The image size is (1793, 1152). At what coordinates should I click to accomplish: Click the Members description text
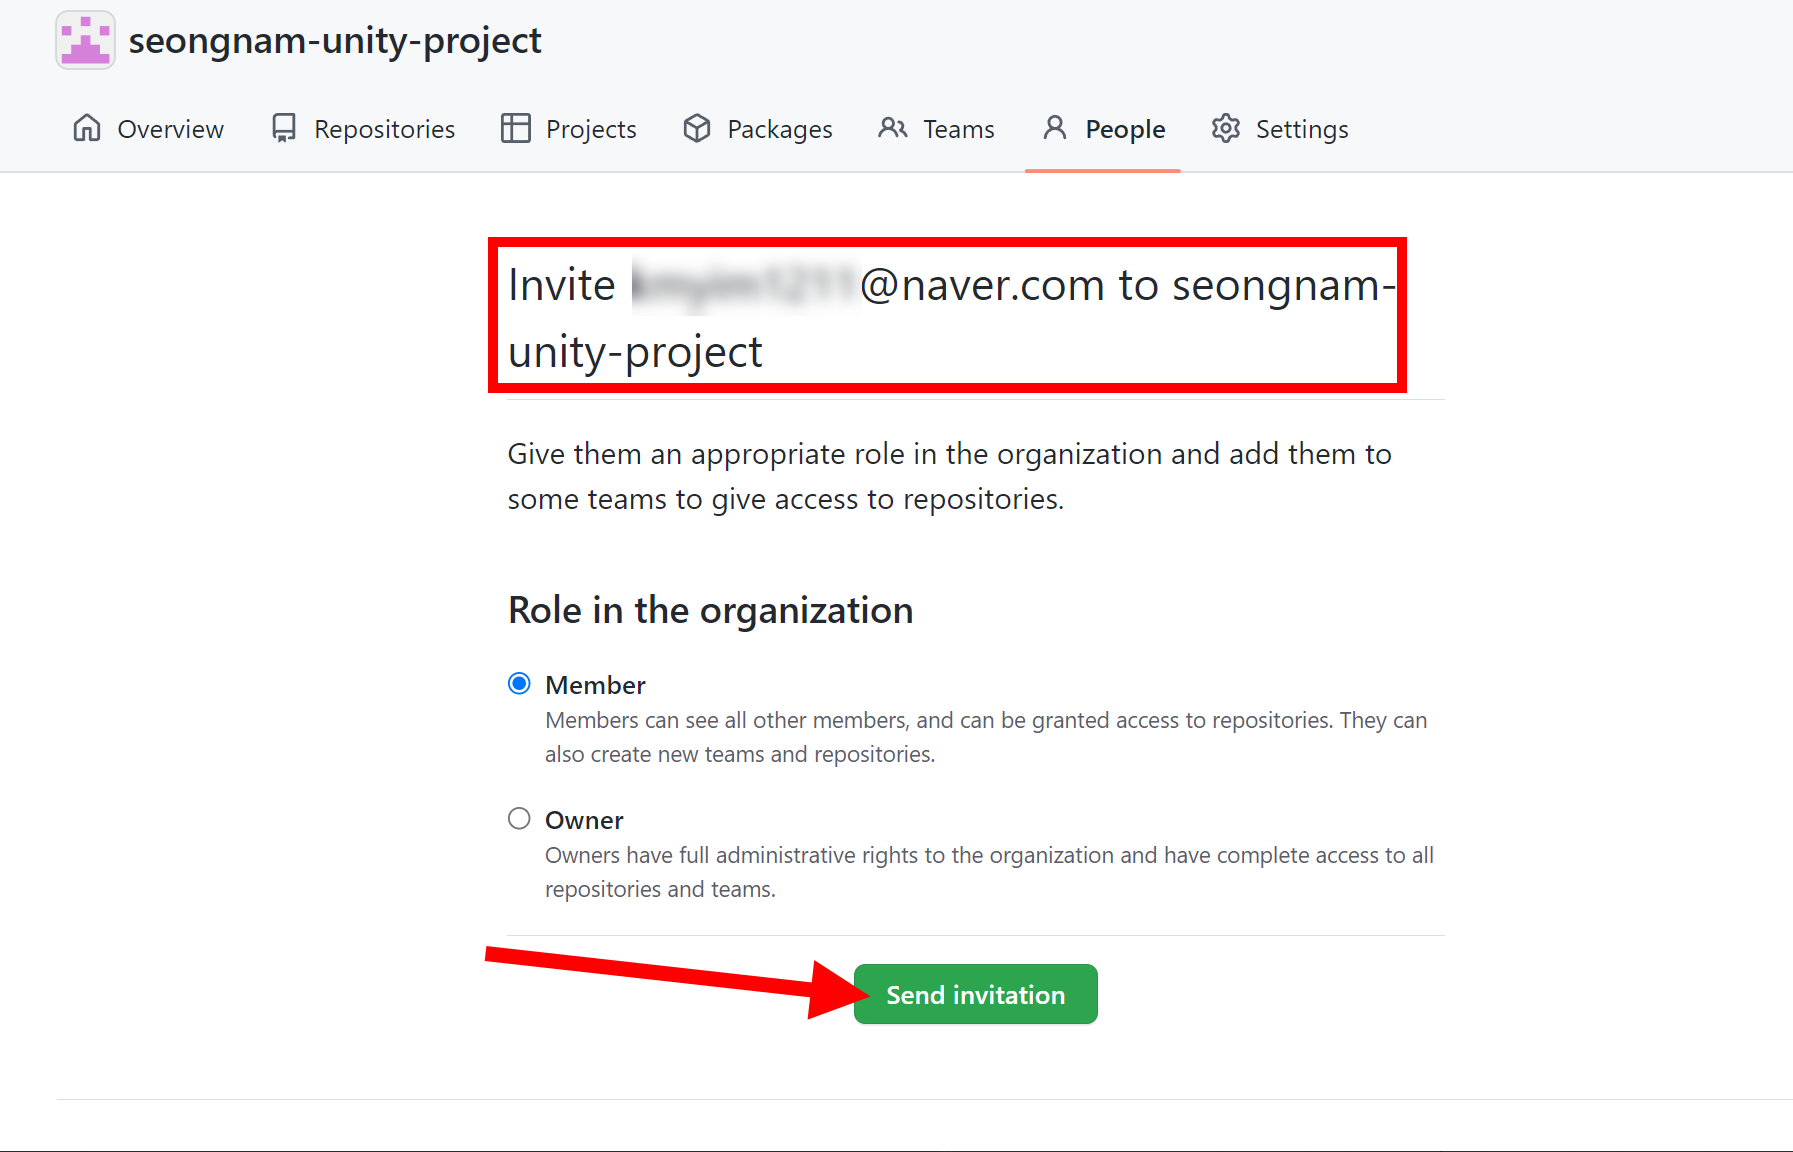pyautogui.click(x=986, y=737)
